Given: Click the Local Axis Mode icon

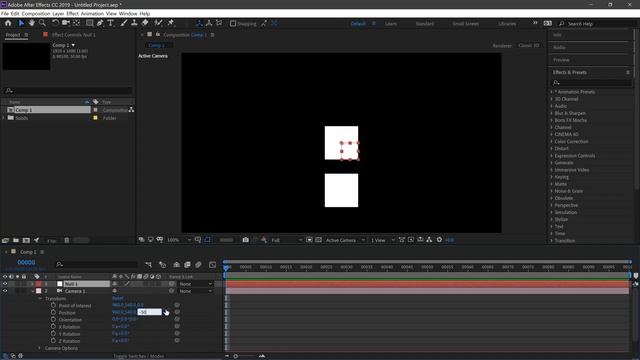Looking at the screenshot, I should pos(199,23).
